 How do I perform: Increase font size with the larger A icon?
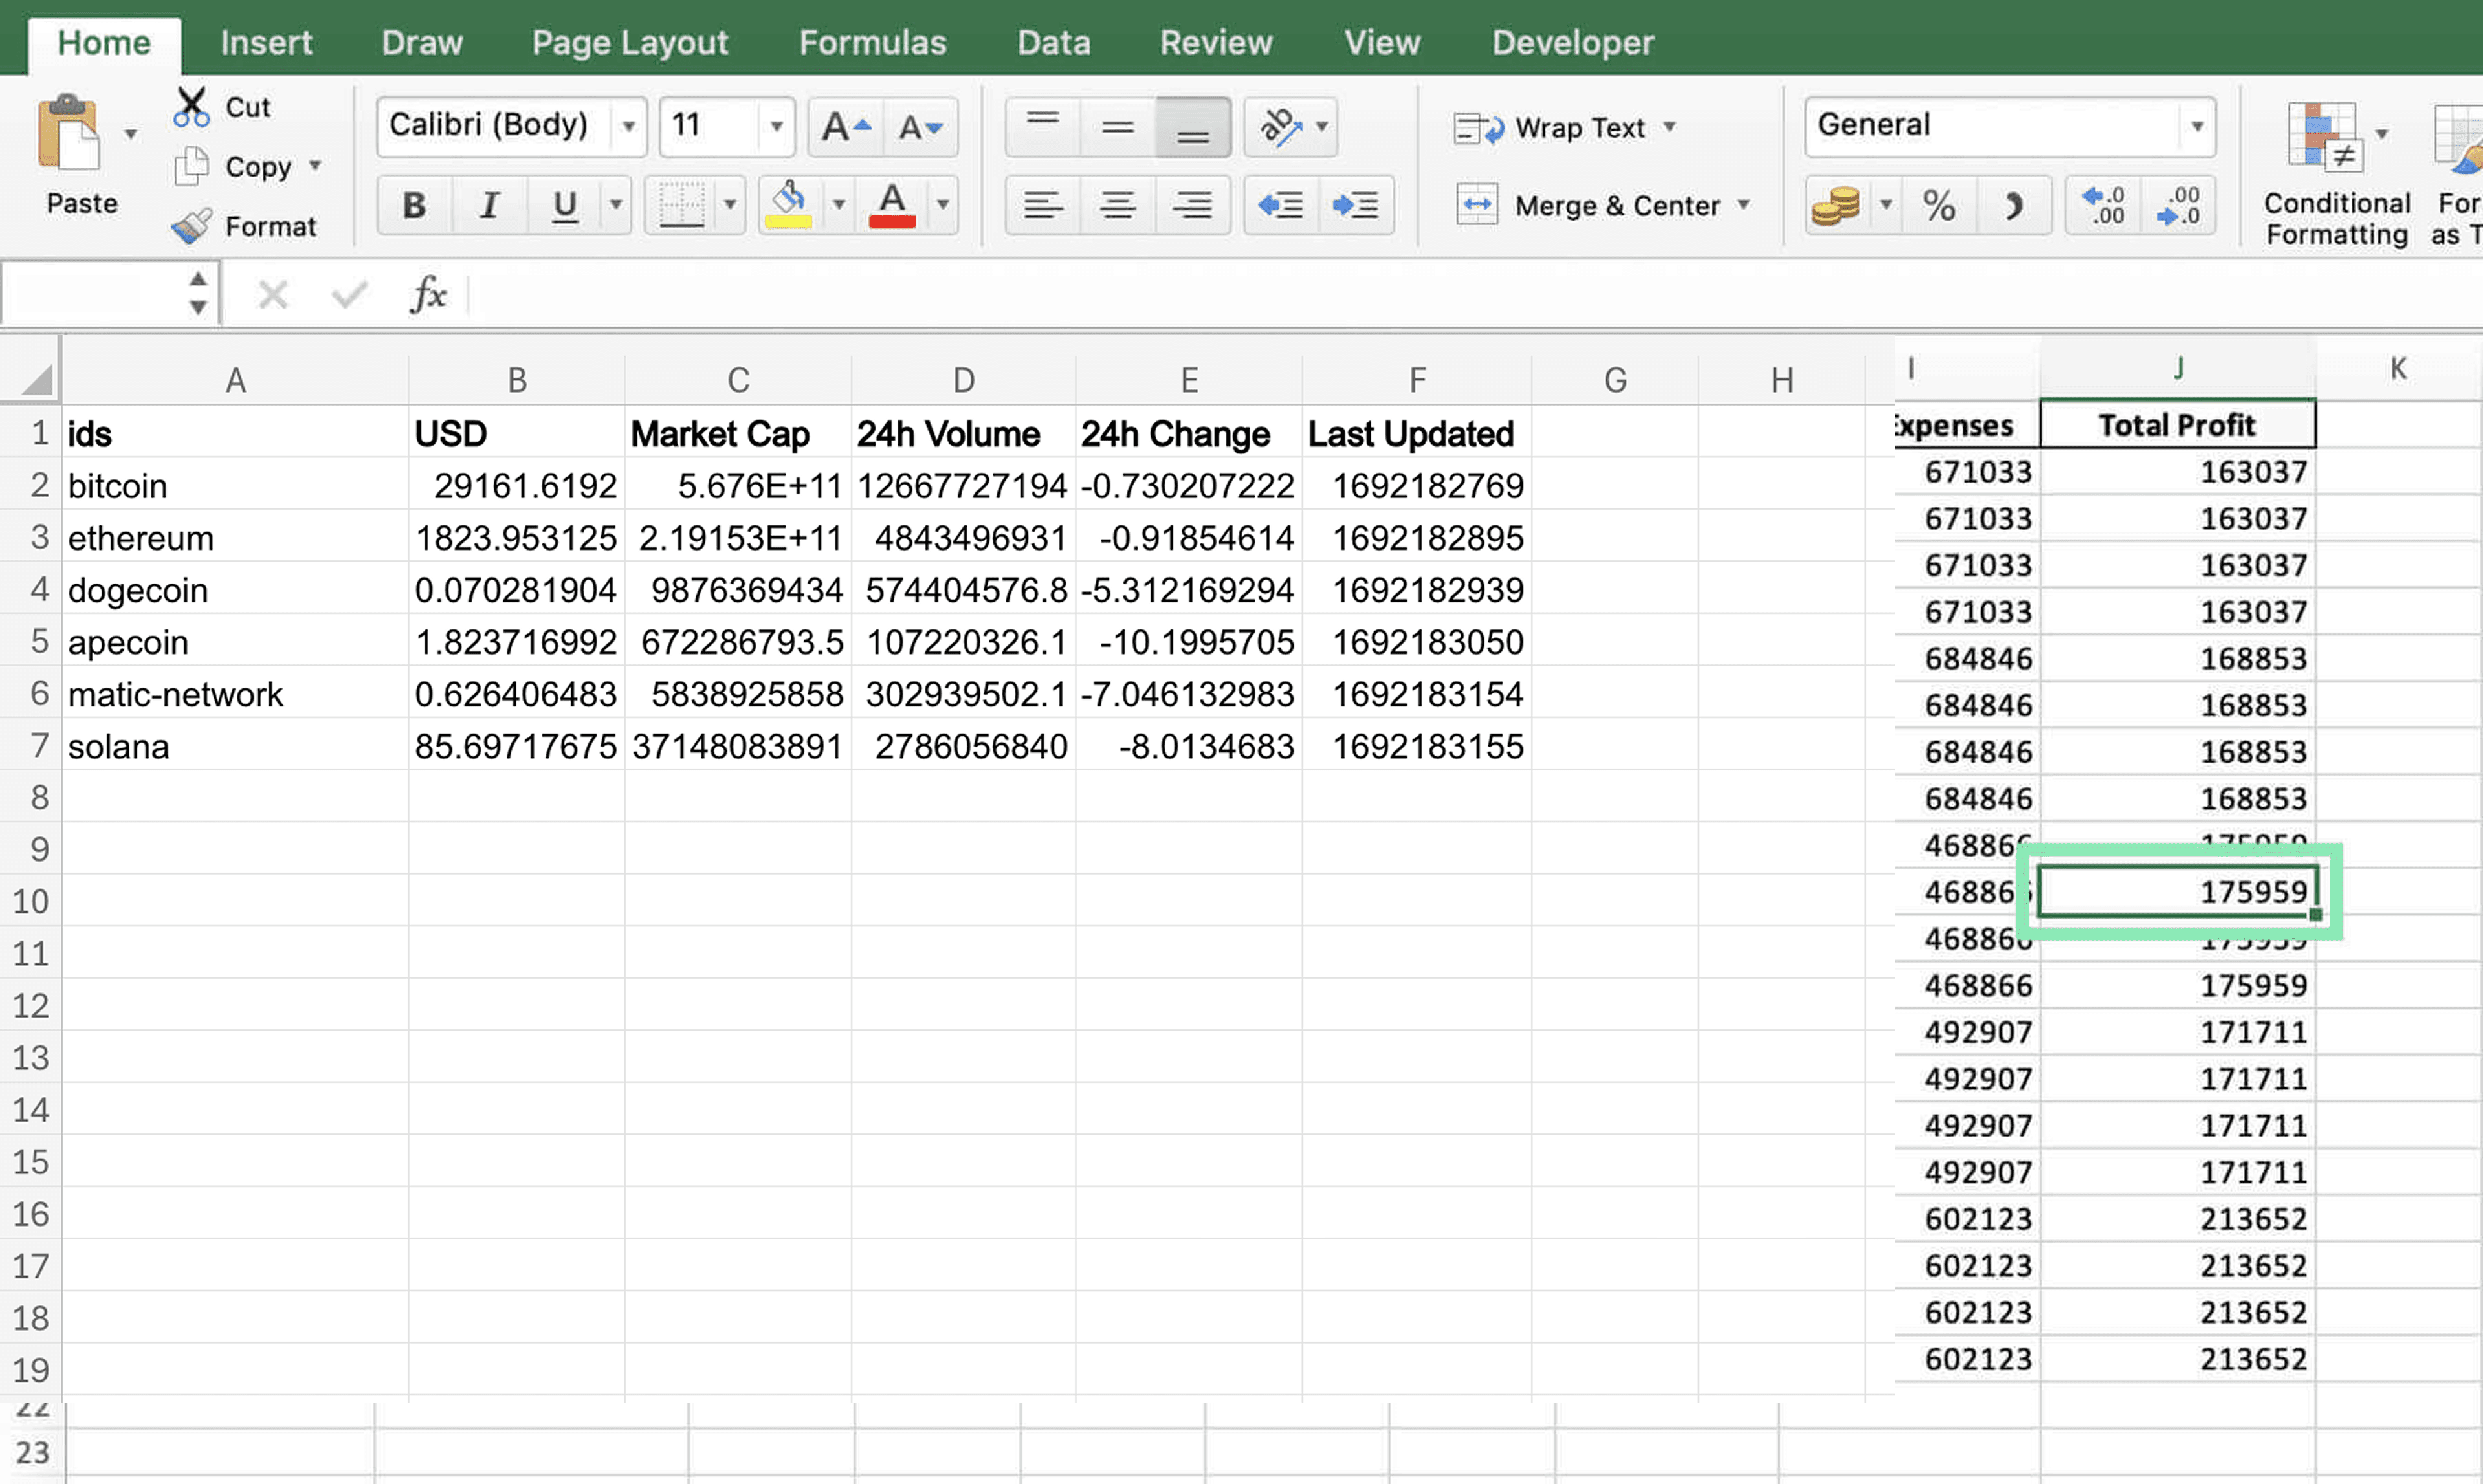tap(845, 127)
